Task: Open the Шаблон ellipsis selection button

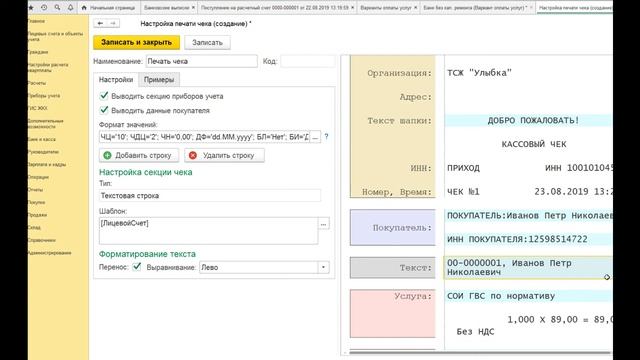Action: (x=324, y=224)
